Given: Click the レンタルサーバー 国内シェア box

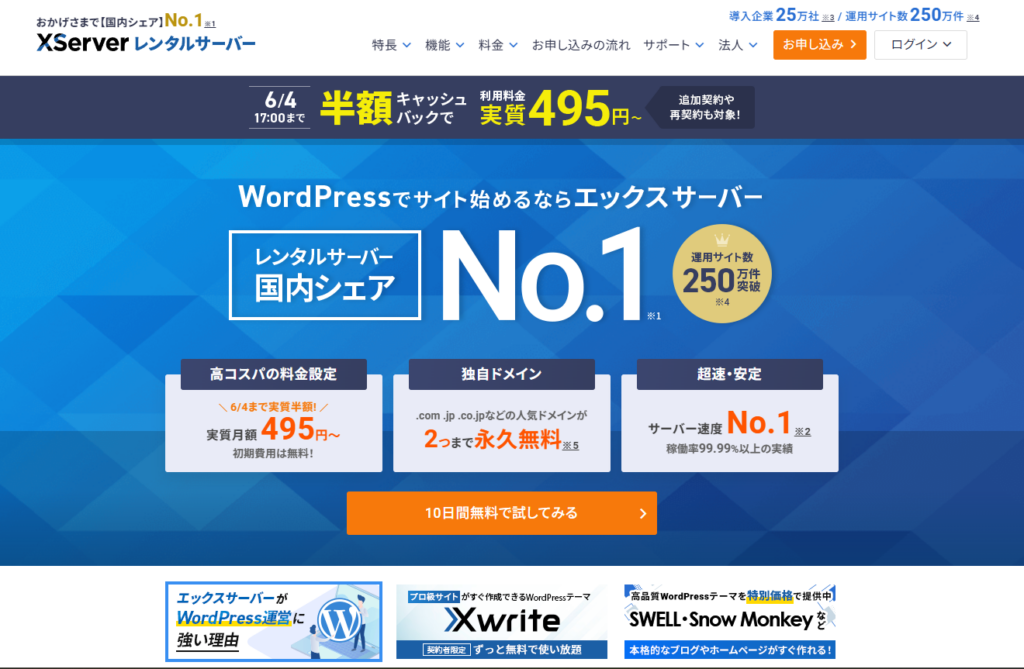Looking at the screenshot, I should tap(325, 274).
